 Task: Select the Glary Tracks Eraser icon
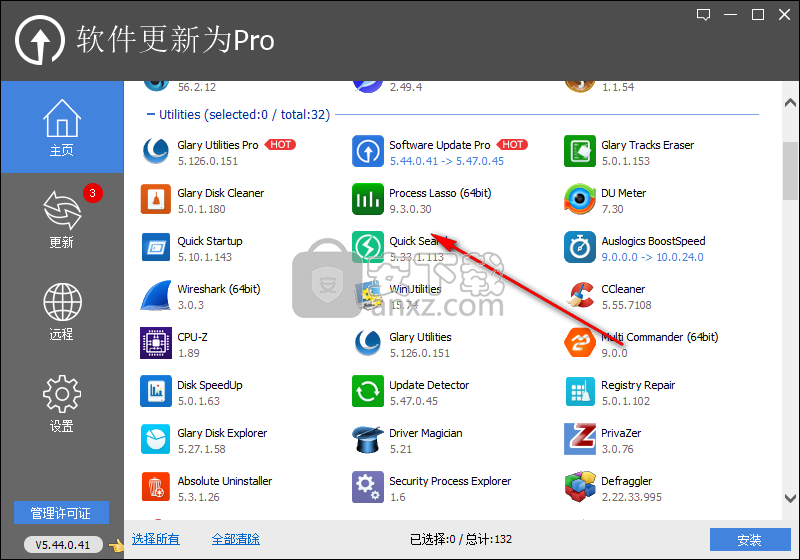[x=580, y=151]
